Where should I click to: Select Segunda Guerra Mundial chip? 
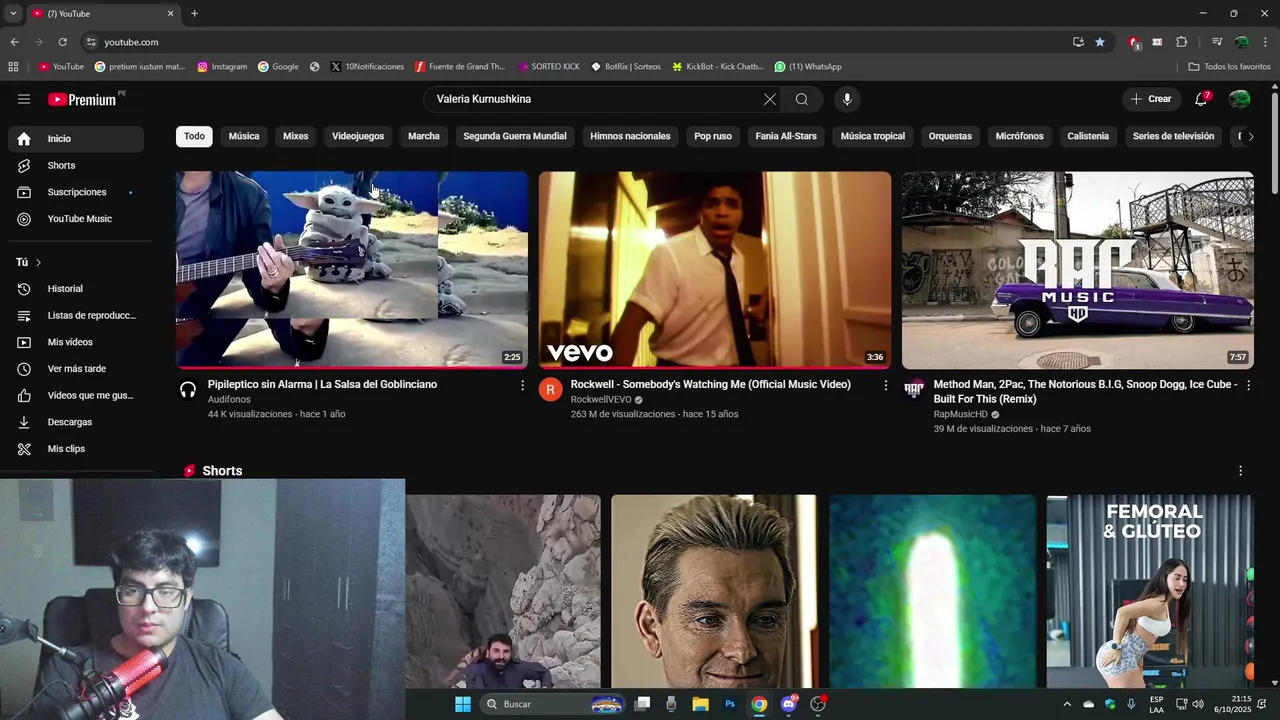(x=515, y=136)
